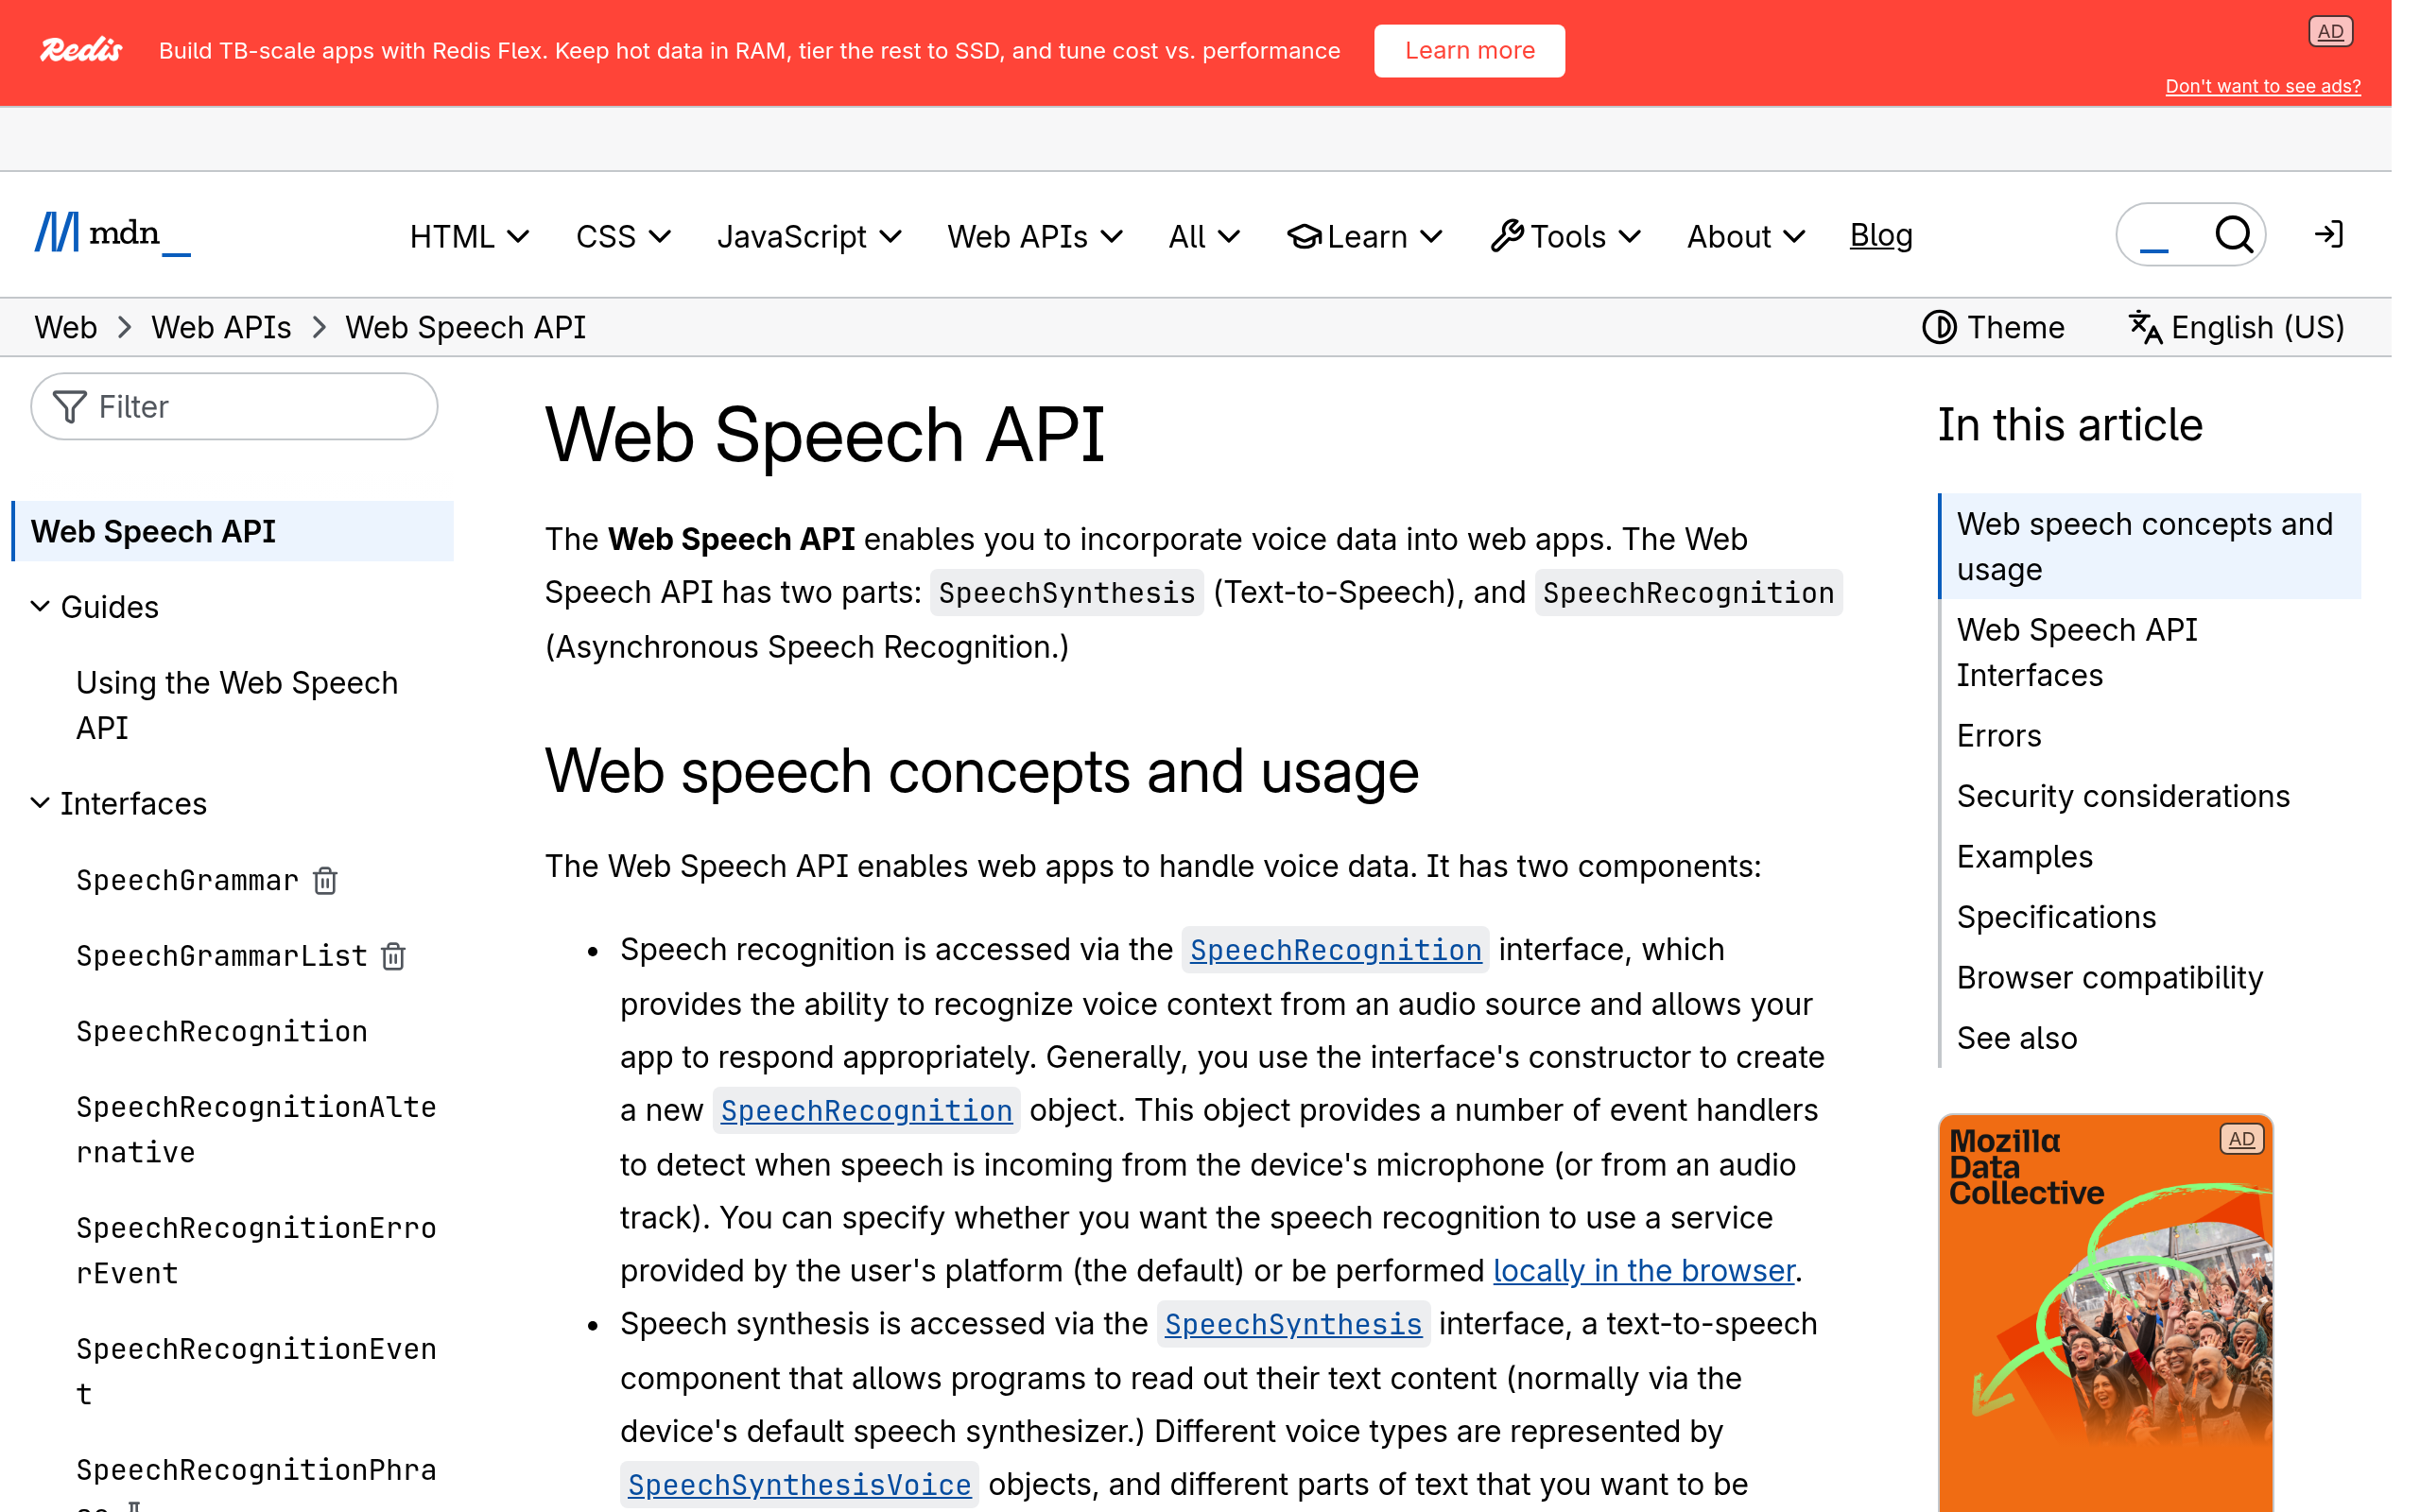The image size is (2420, 1512).
Task: Open SpeechGrammar sidebar entry
Action: (x=187, y=880)
